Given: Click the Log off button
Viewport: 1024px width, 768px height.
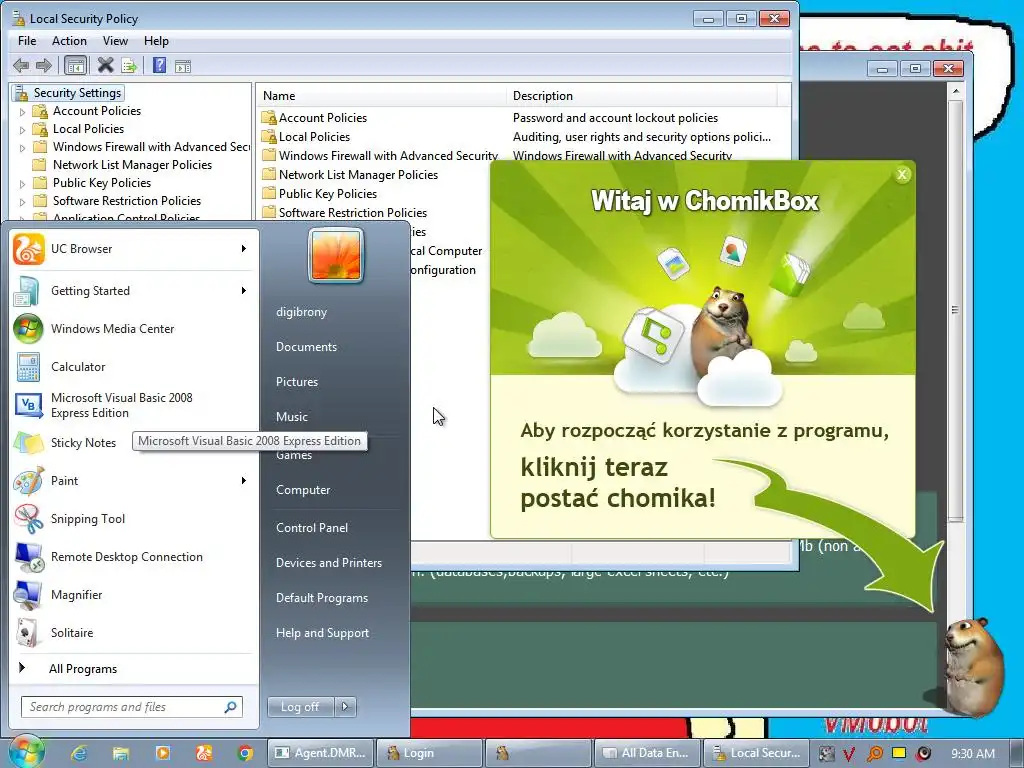Looking at the screenshot, I should tap(300, 707).
